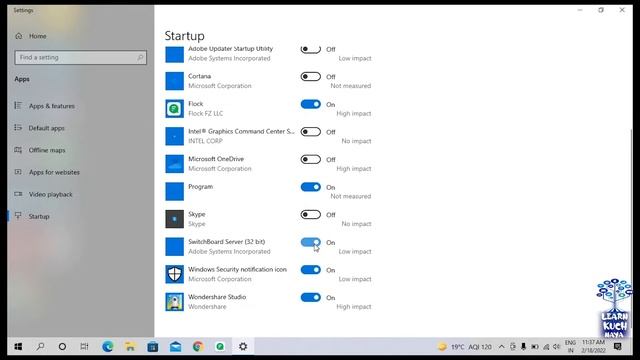640x360 pixels.
Task: Click the Settings gear on taskbar
Action: [243, 347]
